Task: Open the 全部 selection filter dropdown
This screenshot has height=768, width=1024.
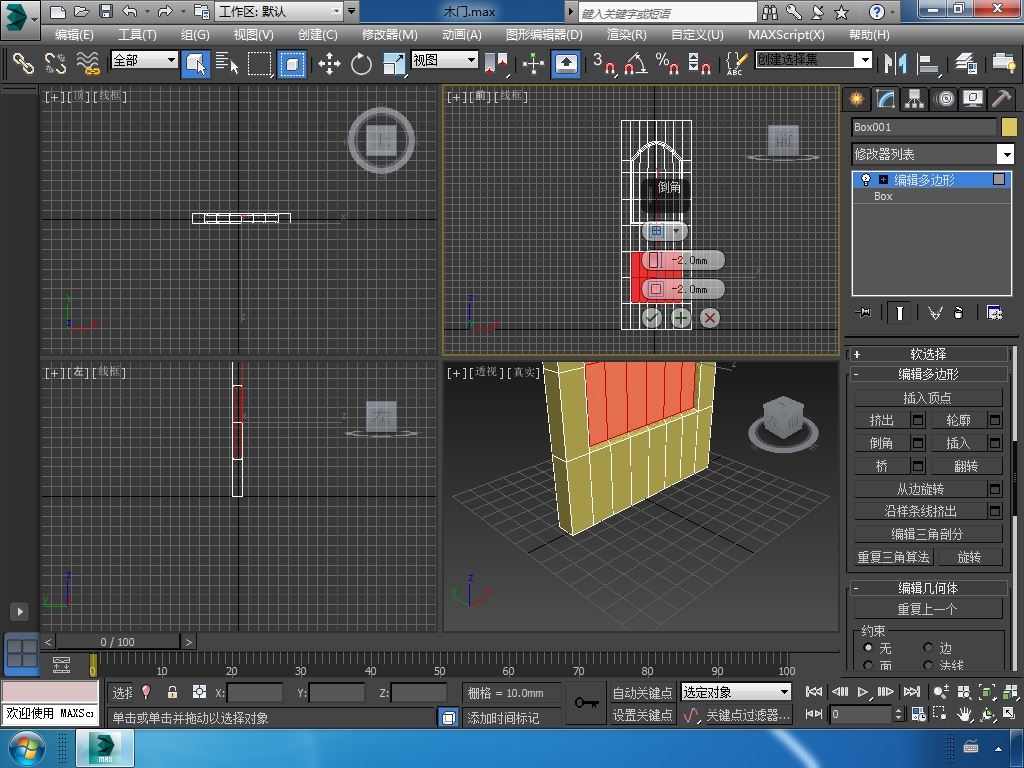Action: 145,60
